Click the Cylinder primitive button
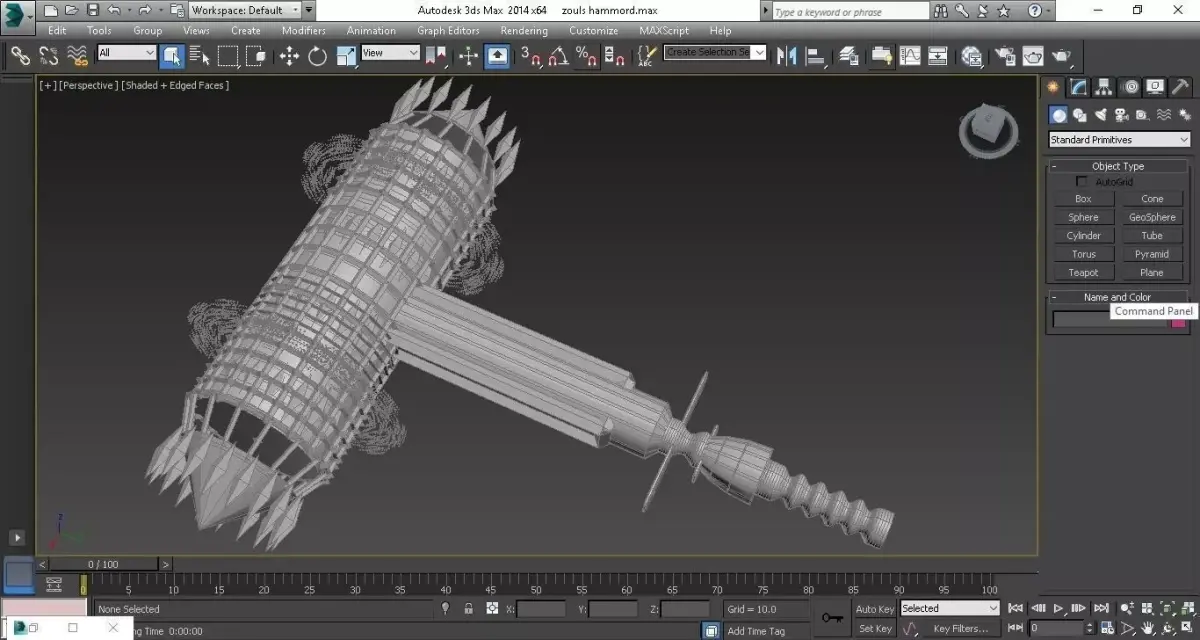The width and height of the screenshot is (1200, 640). pos(1083,236)
